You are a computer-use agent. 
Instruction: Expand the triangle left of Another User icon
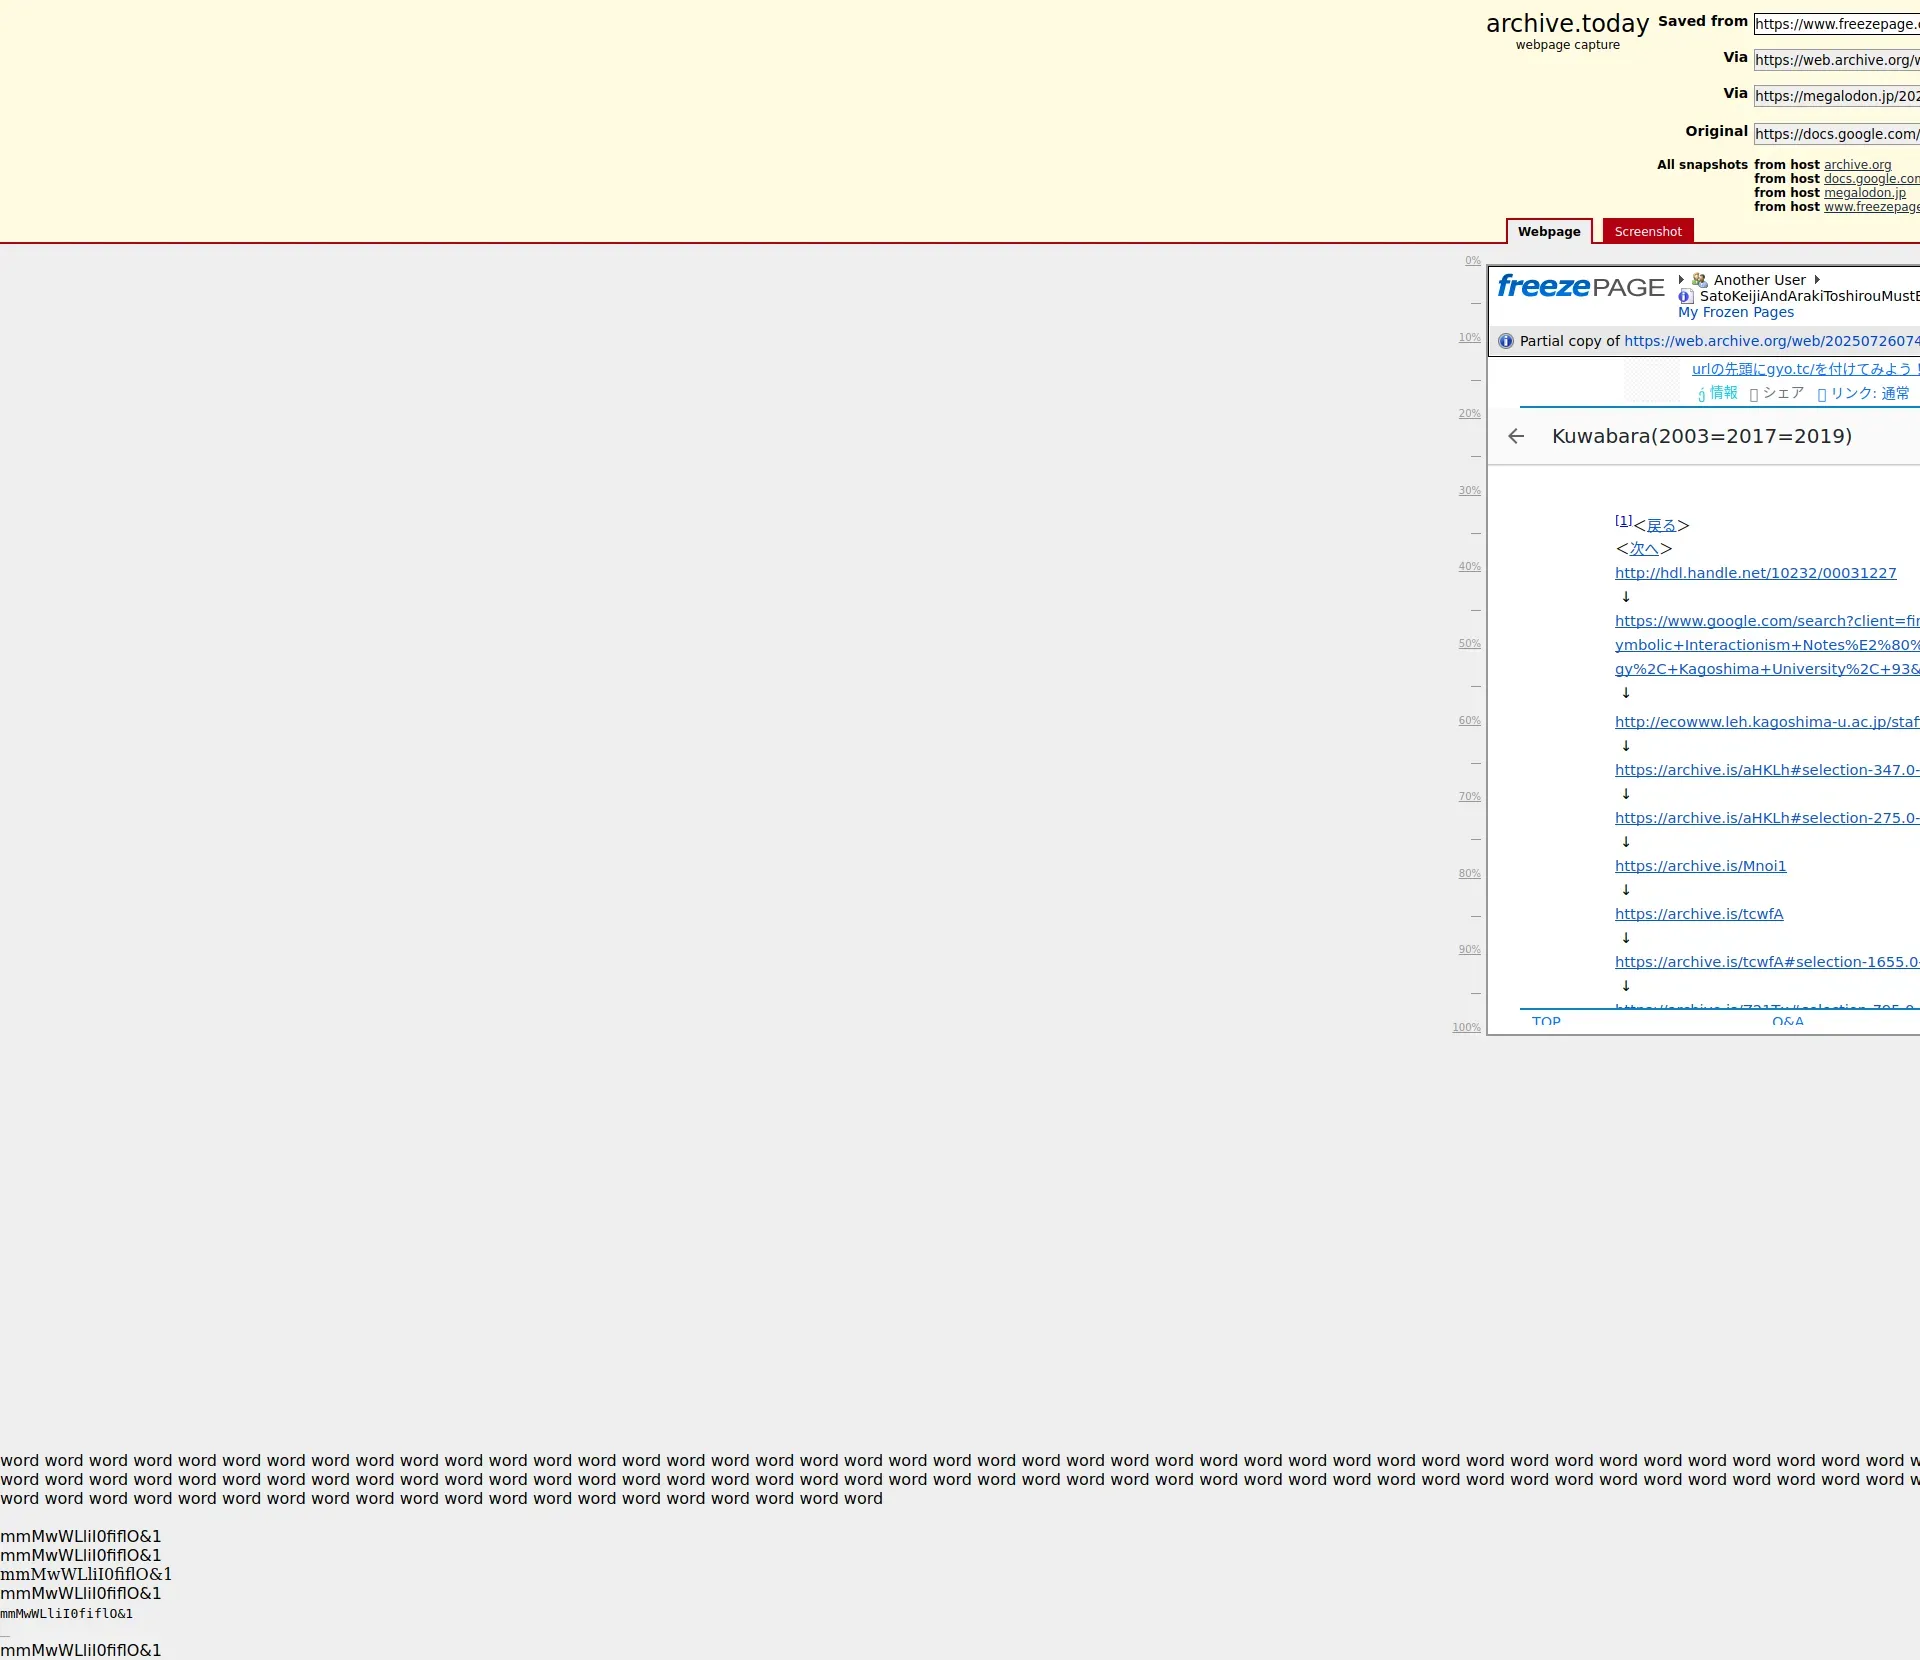tap(1681, 280)
